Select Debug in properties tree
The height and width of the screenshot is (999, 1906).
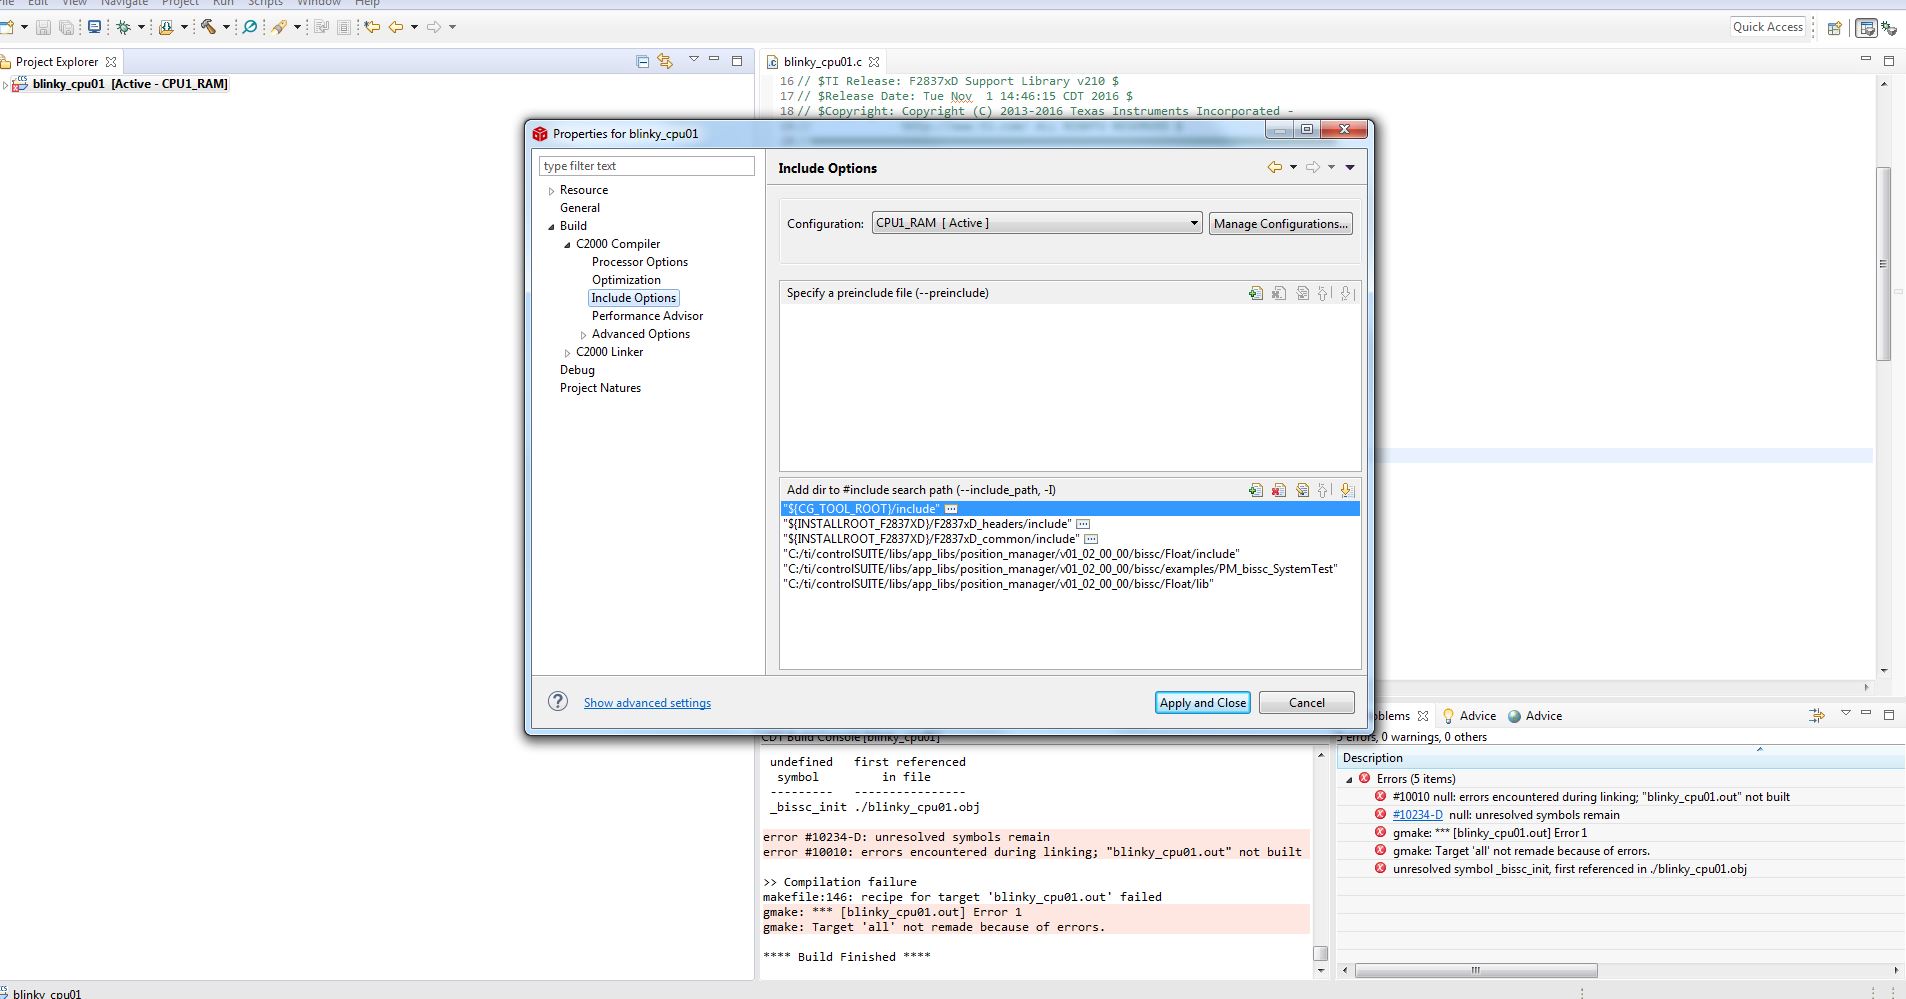577,370
